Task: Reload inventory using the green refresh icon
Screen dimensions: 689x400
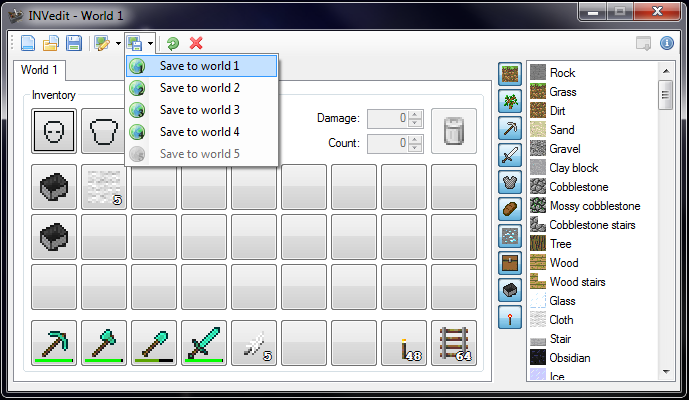Action: 173,43
